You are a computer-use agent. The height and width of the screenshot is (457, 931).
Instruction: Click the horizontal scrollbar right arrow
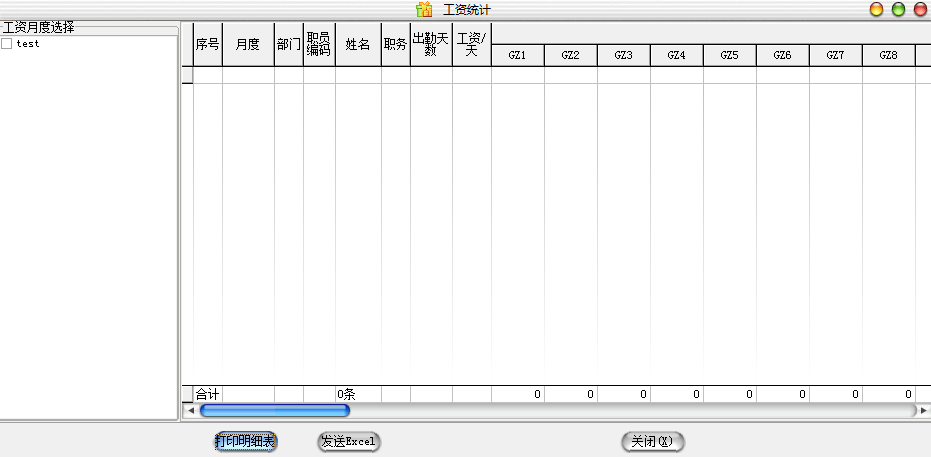(x=924, y=410)
